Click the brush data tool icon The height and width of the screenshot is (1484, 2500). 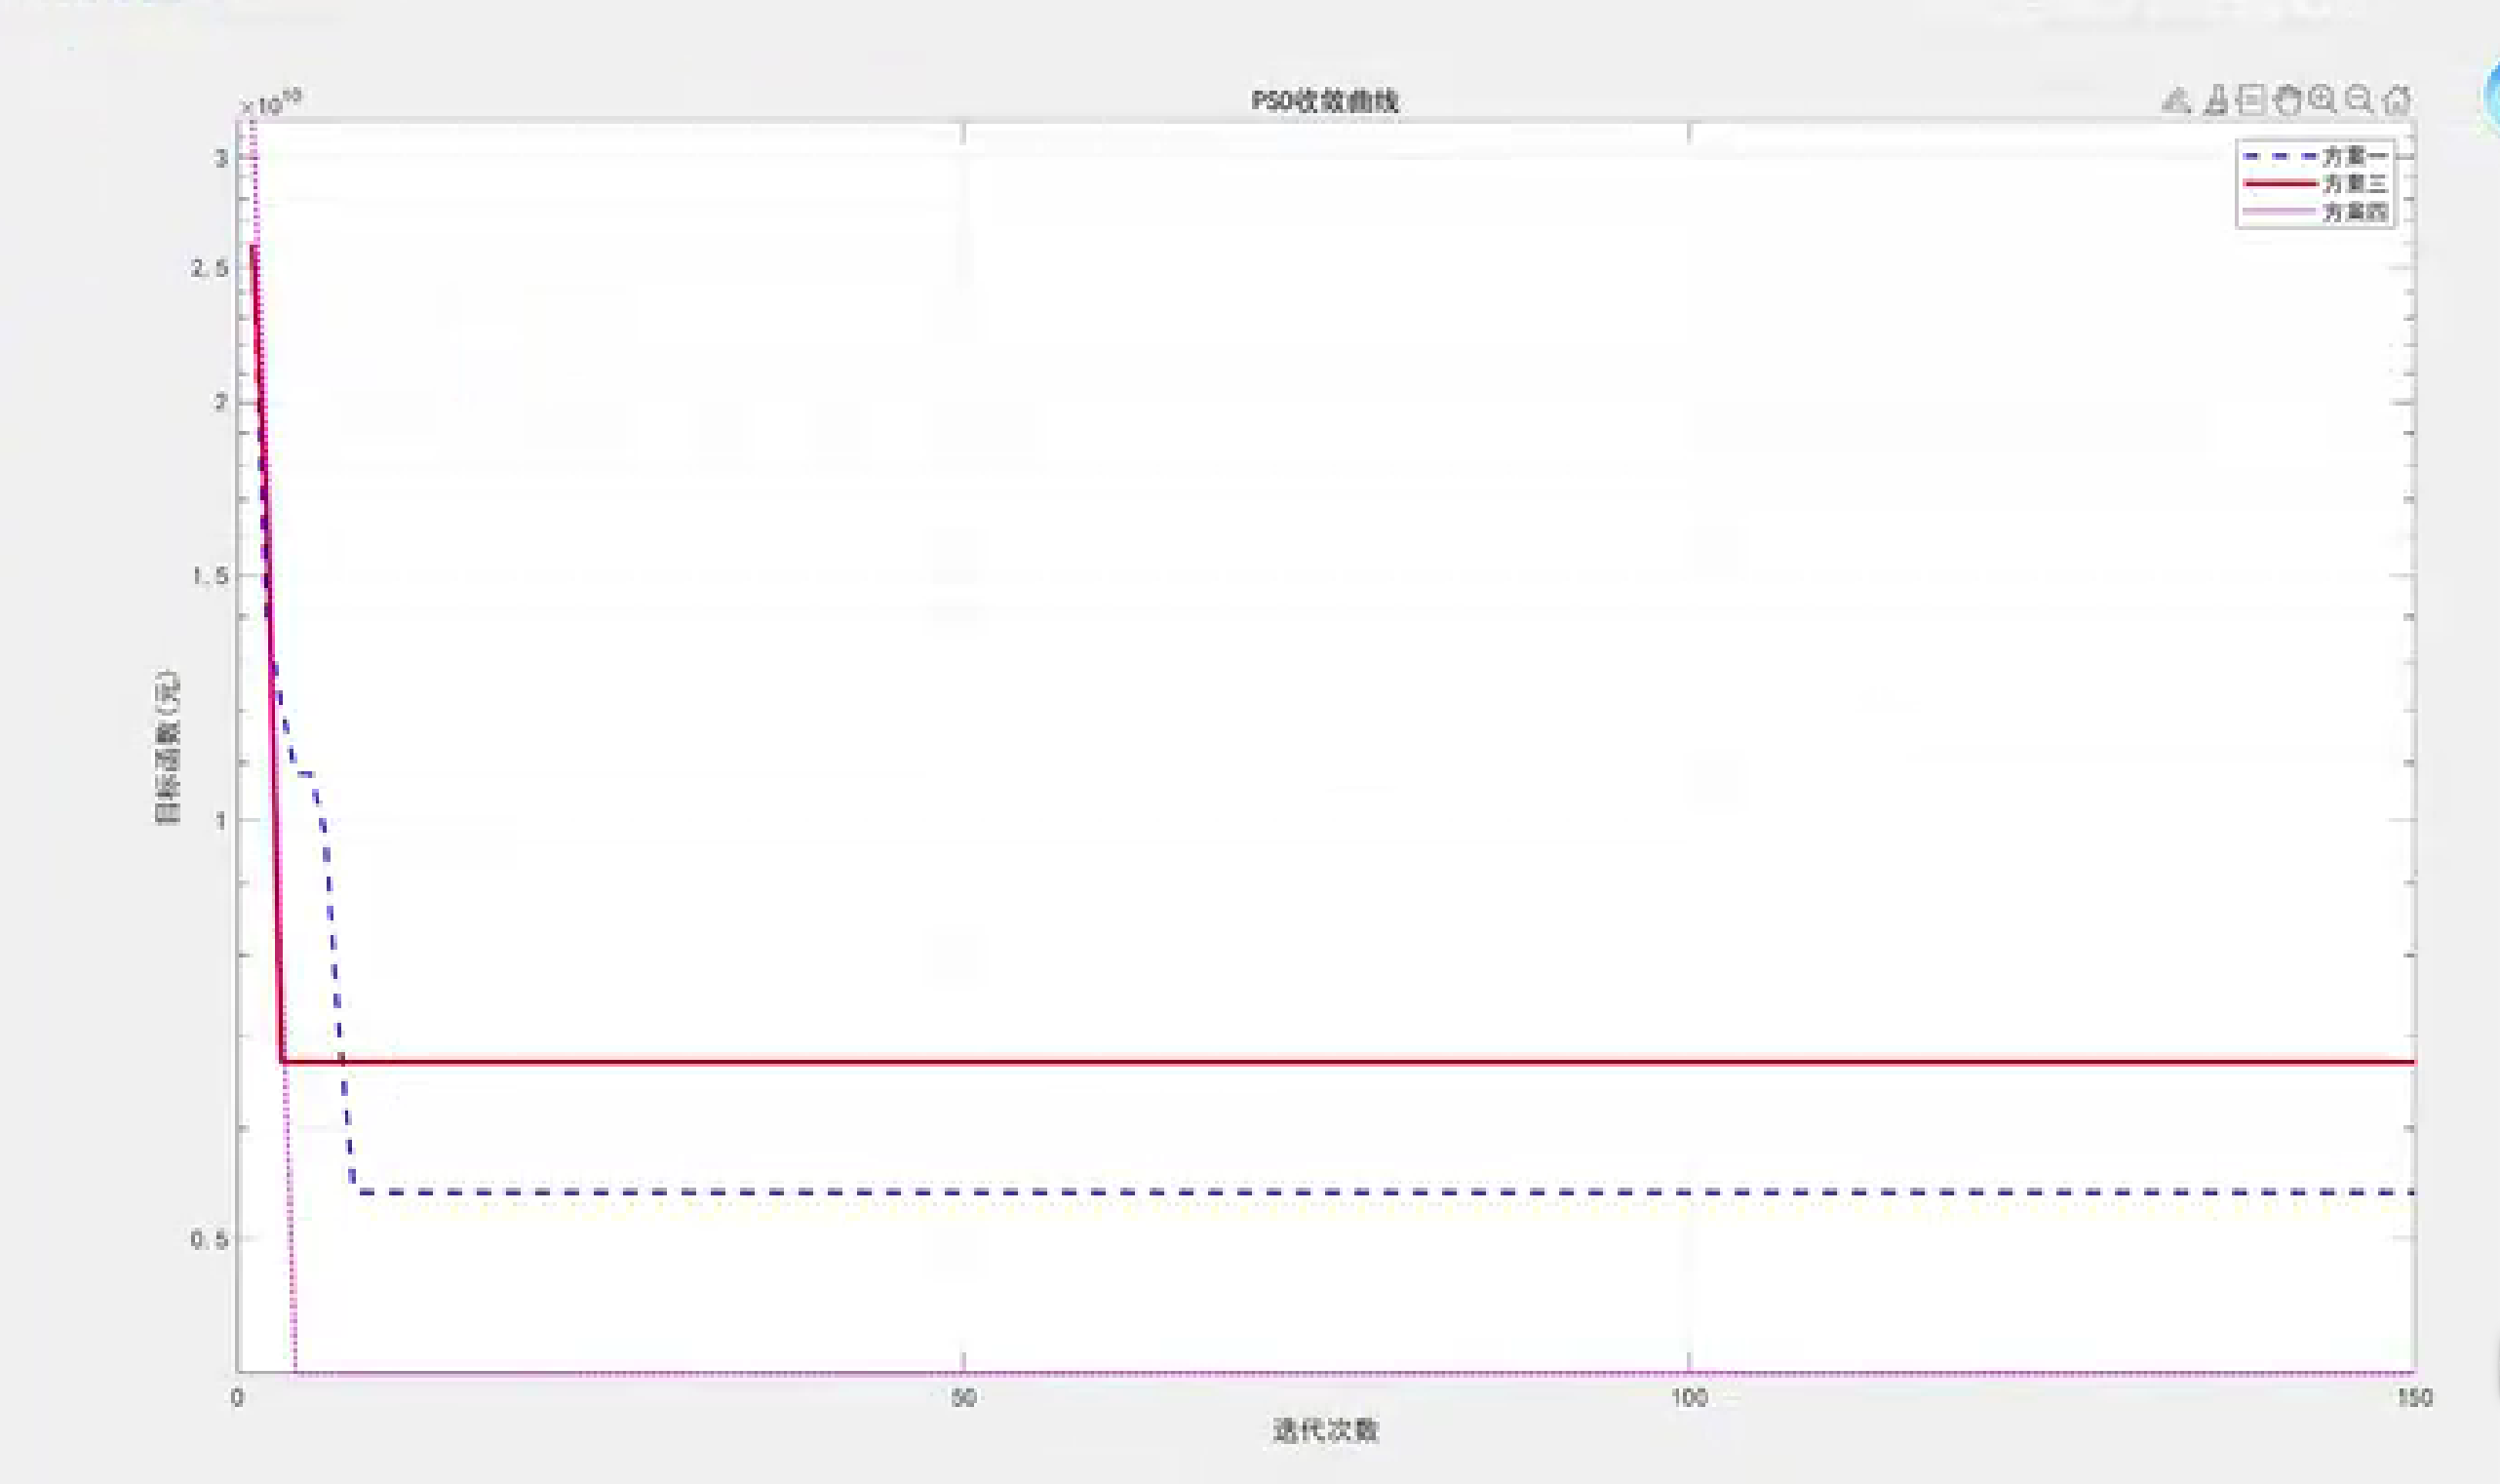(x=2216, y=100)
